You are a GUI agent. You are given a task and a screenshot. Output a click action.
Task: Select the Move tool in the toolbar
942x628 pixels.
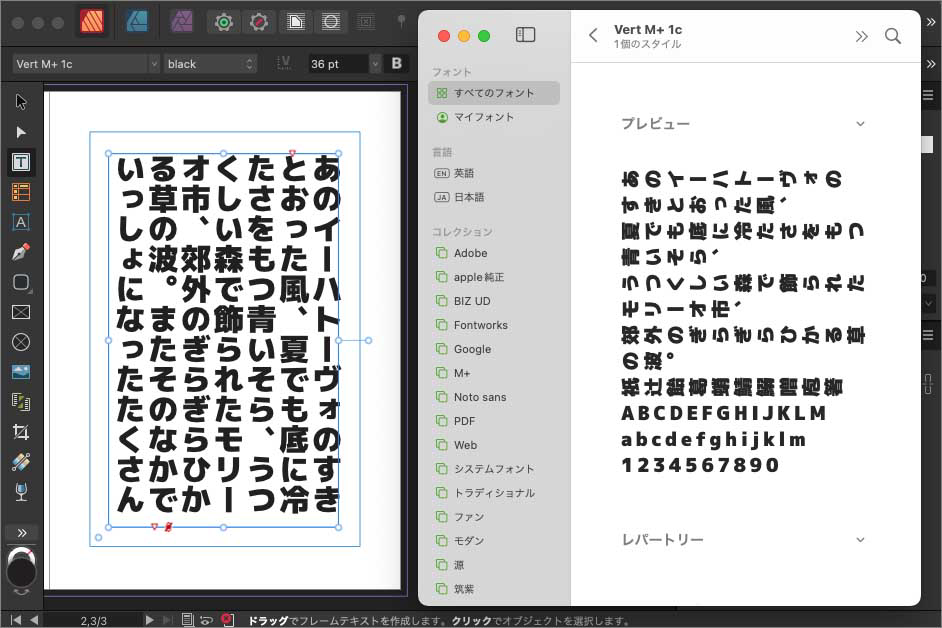[22, 101]
